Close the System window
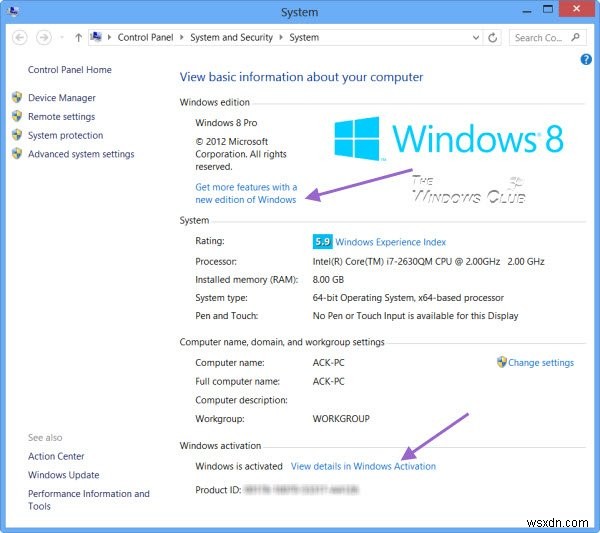Viewport: 600px width, 533px height. (576, 8)
